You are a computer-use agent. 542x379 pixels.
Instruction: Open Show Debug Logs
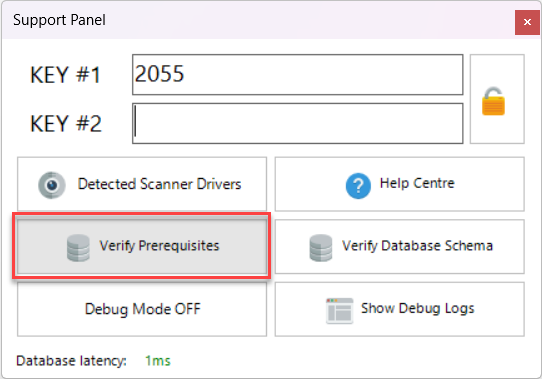(400, 309)
